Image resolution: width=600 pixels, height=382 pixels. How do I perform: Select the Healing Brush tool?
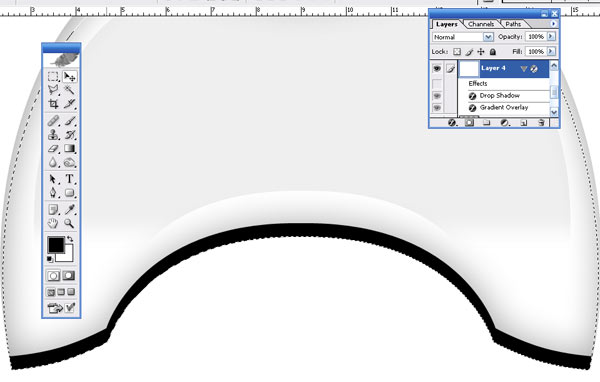click(x=53, y=121)
